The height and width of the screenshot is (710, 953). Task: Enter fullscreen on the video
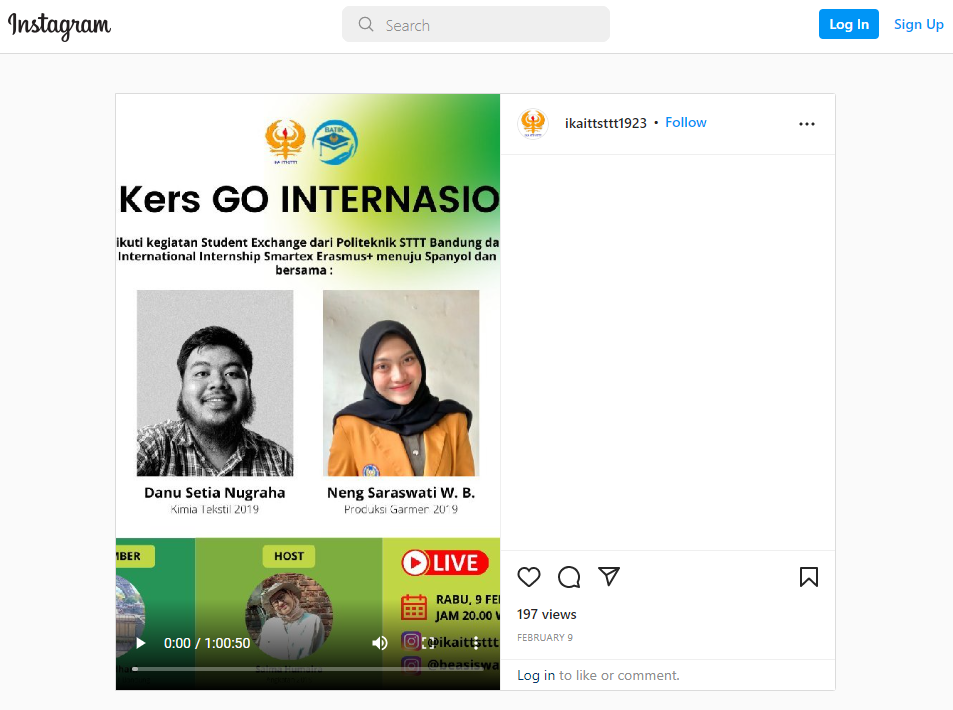coord(428,643)
